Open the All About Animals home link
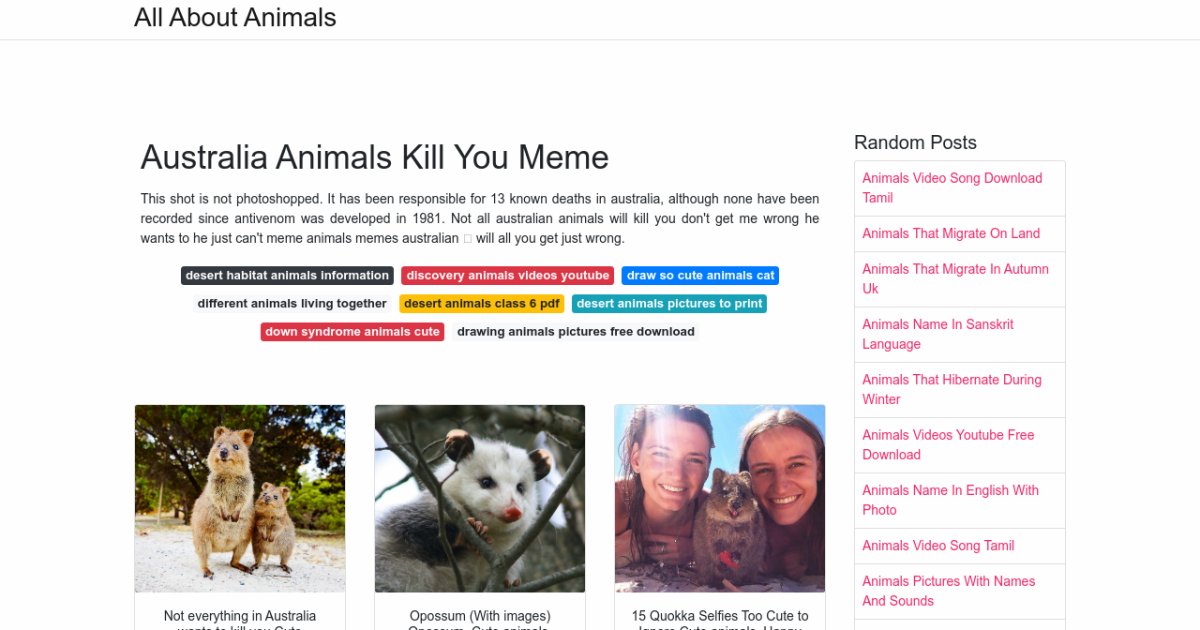The width and height of the screenshot is (1200, 630). (235, 18)
